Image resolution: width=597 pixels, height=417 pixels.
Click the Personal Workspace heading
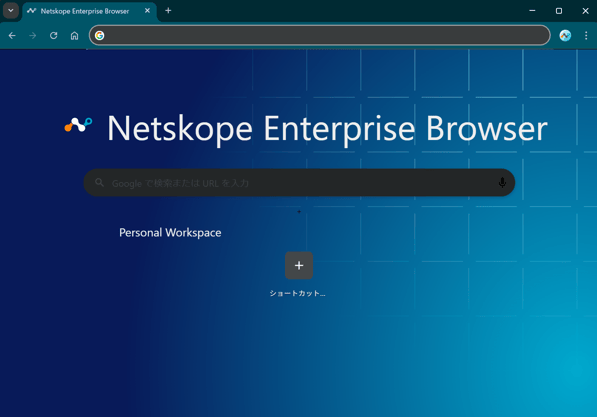coord(170,232)
